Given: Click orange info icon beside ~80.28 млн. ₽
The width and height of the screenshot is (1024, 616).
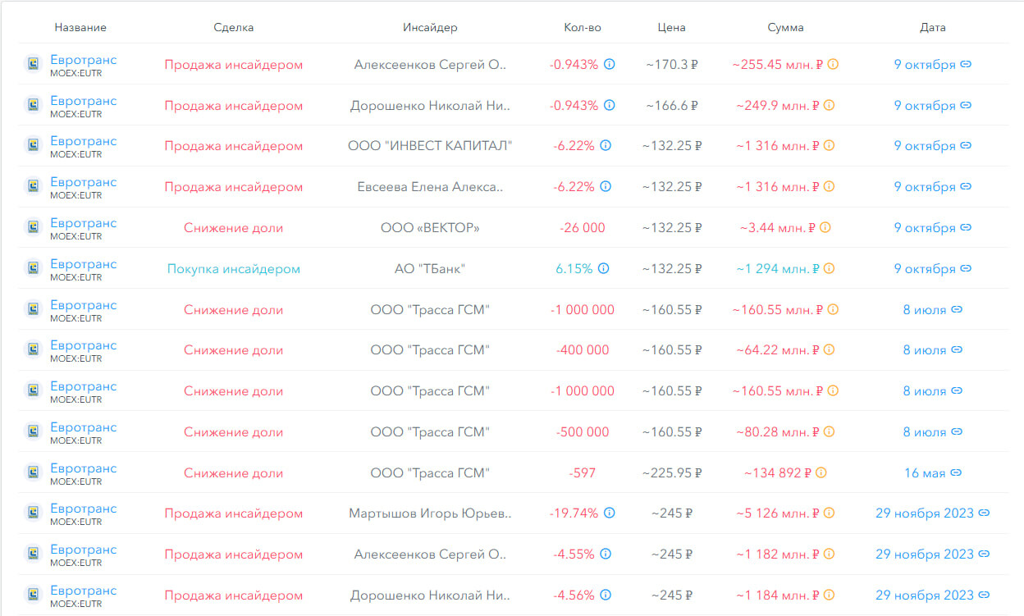Looking at the screenshot, I should click(829, 432).
